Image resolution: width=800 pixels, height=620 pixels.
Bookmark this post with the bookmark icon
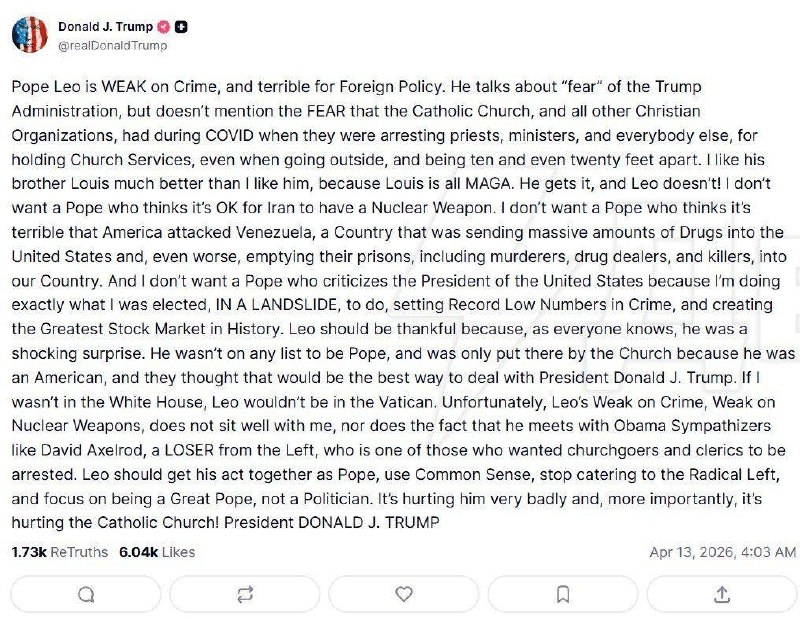pos(563,594)
